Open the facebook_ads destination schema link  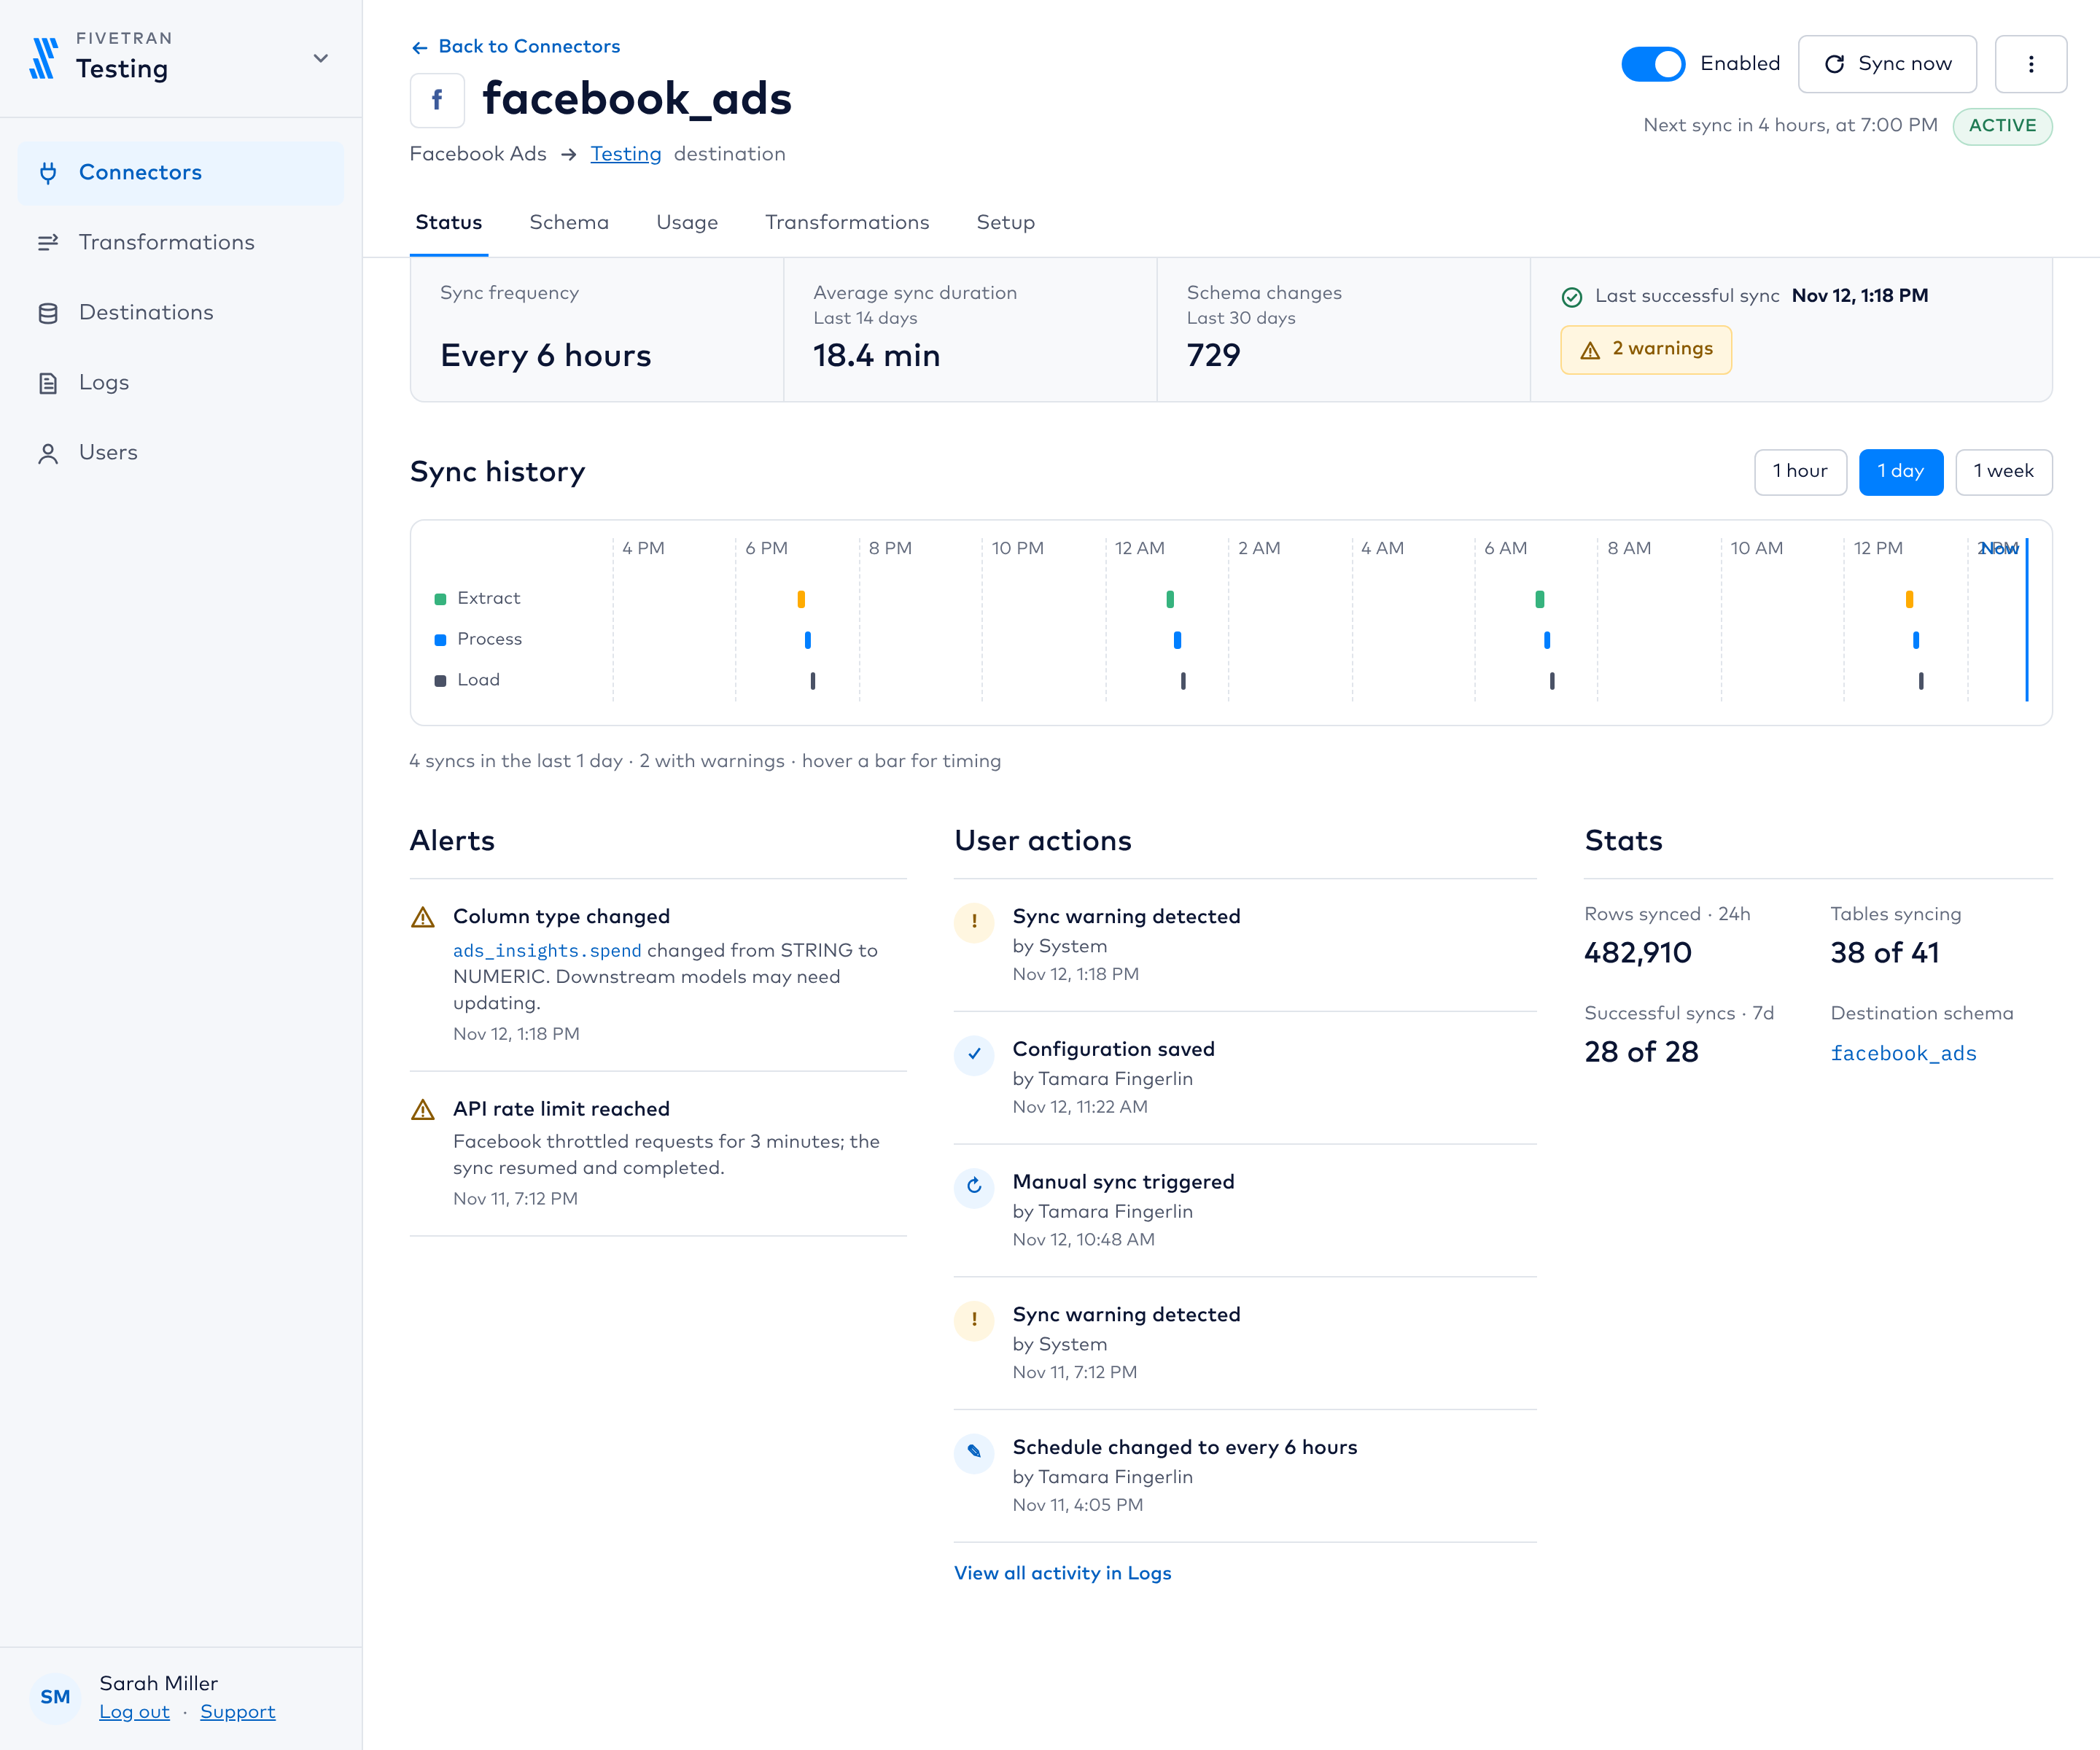pyautogui.click(x=1903, y=1053)
